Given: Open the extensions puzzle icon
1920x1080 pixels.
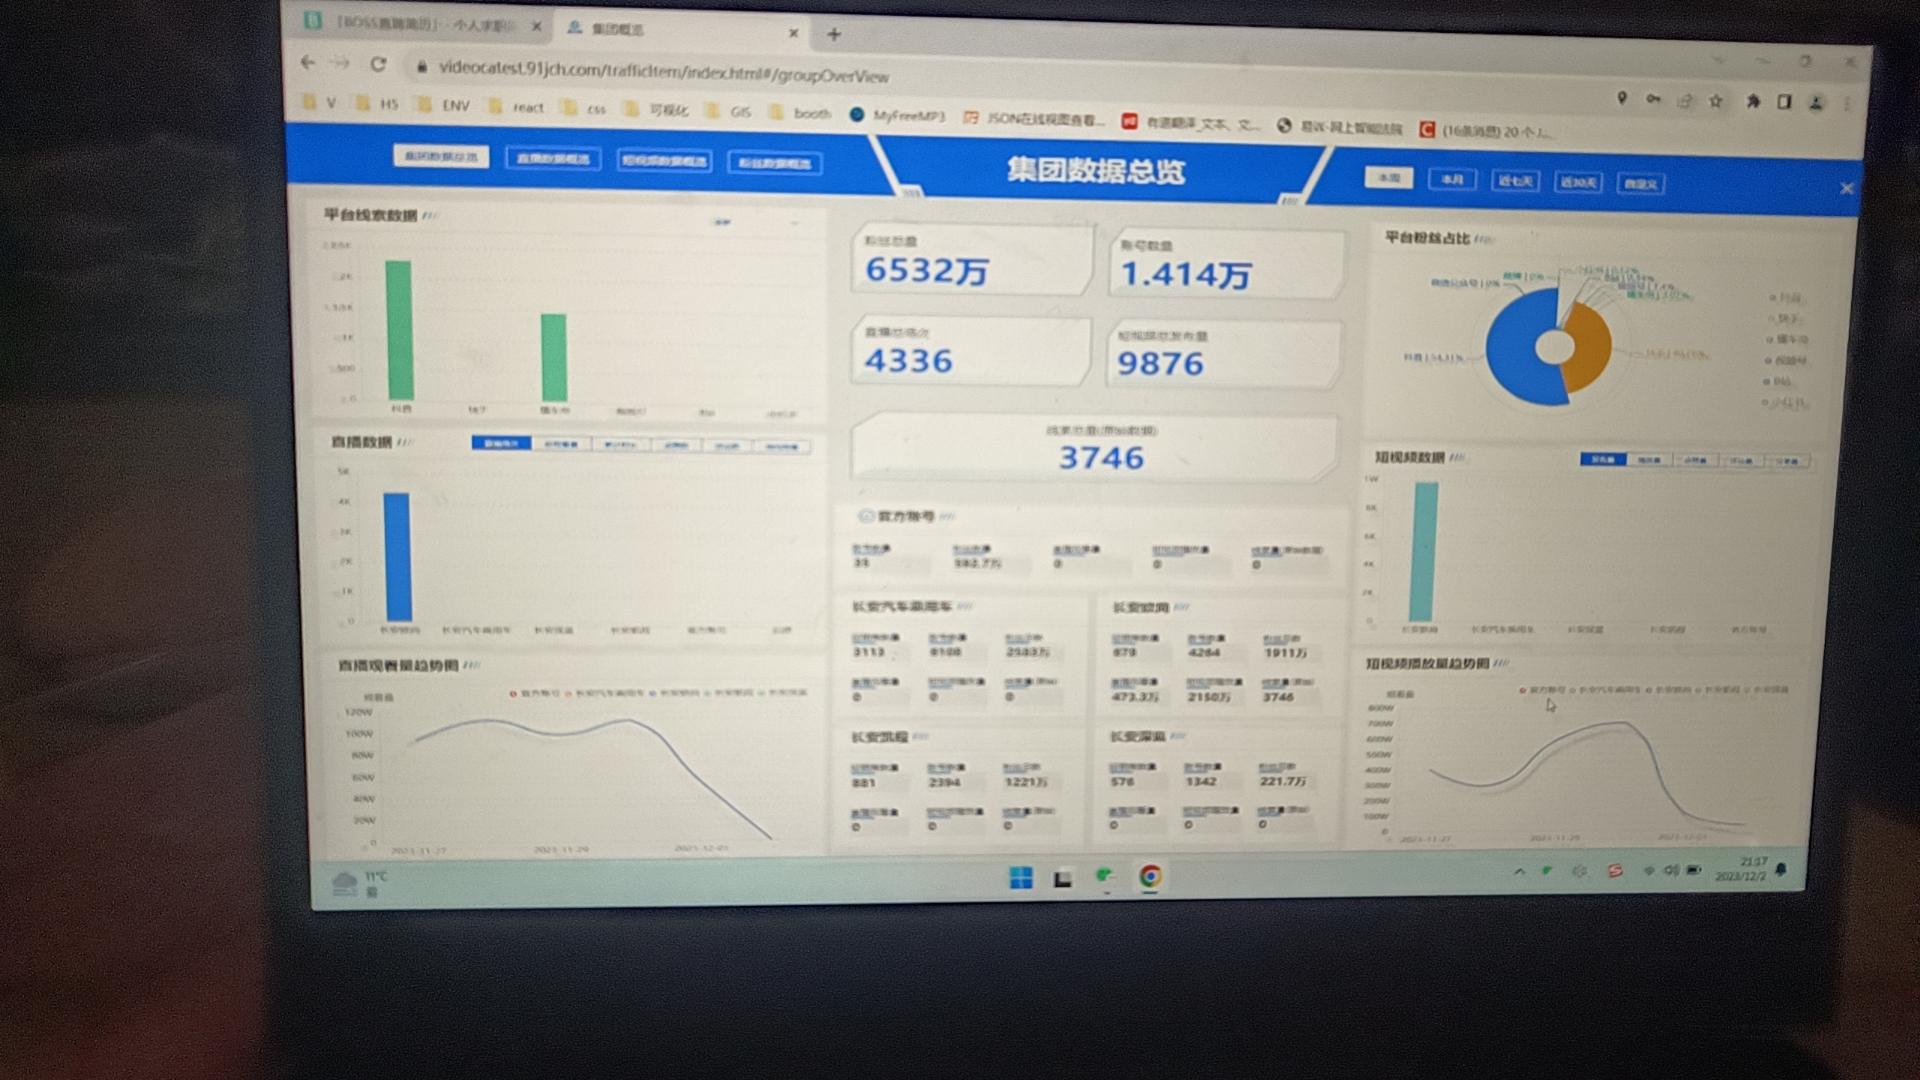Looking at the screenshot, I should pyautogui.click(x=1753, y=101).
